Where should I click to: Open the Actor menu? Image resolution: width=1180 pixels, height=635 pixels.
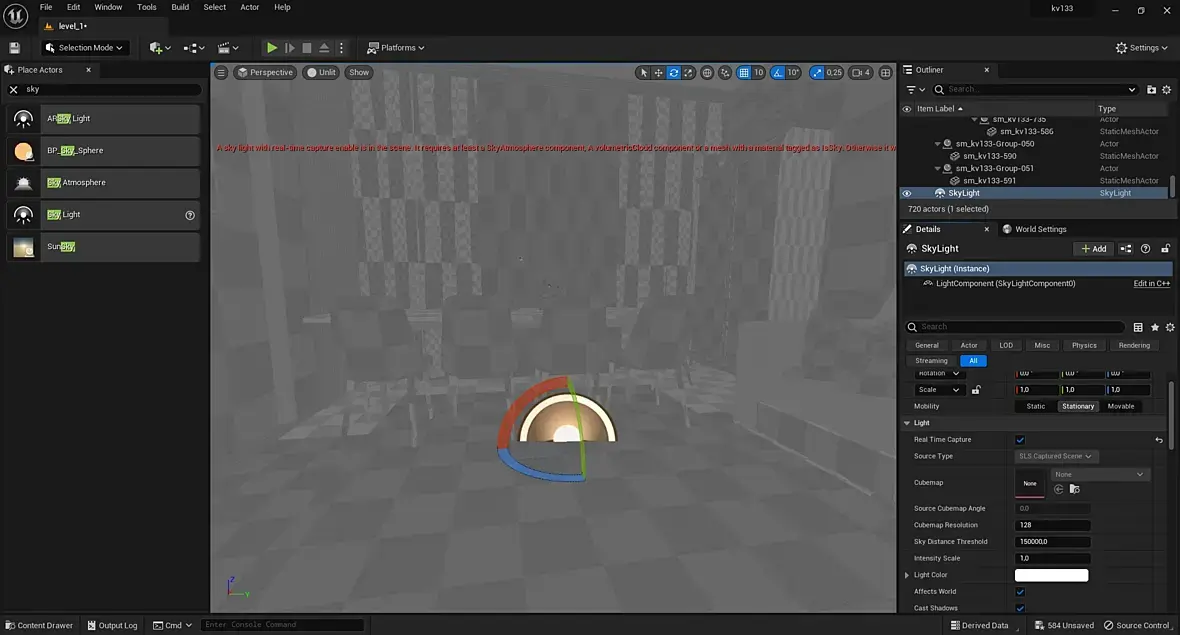250,7
